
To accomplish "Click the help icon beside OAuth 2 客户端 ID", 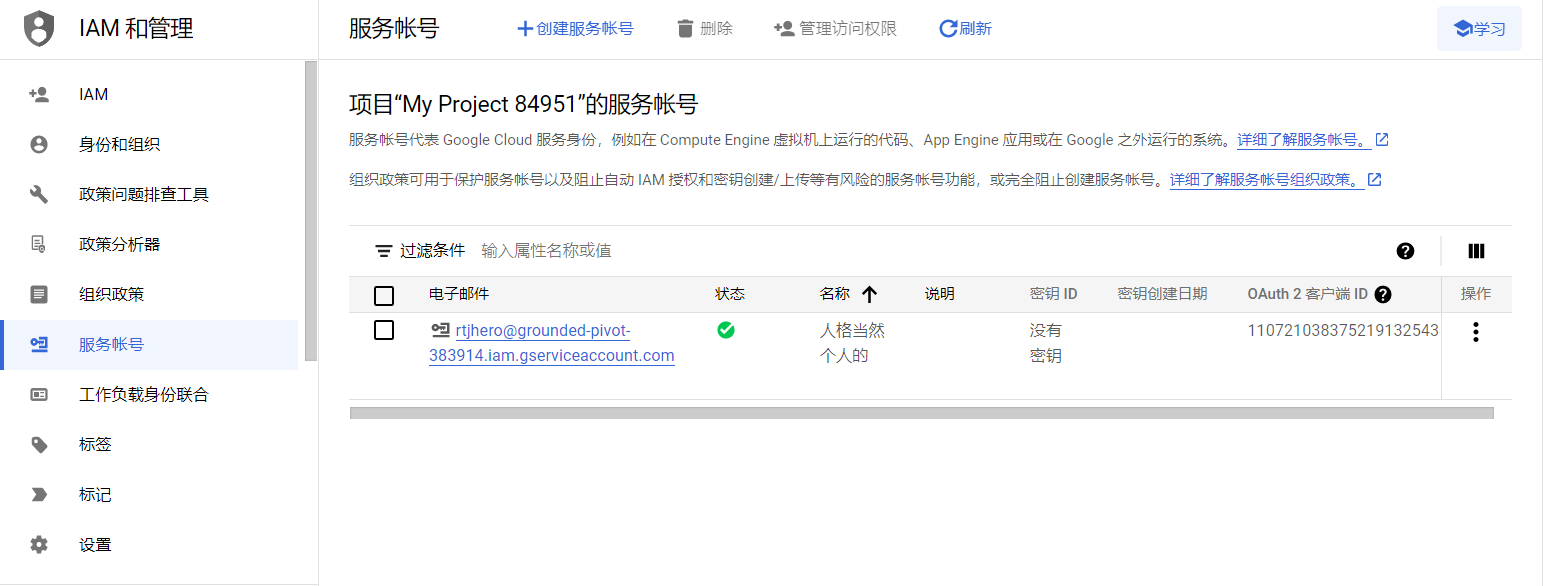I will [1383, 294].
